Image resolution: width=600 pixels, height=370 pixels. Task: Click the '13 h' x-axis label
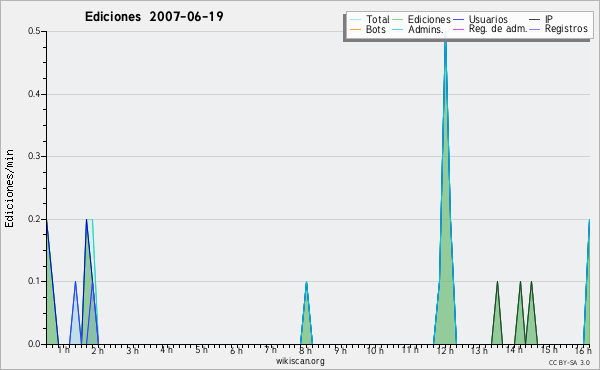tap(479, 350)
